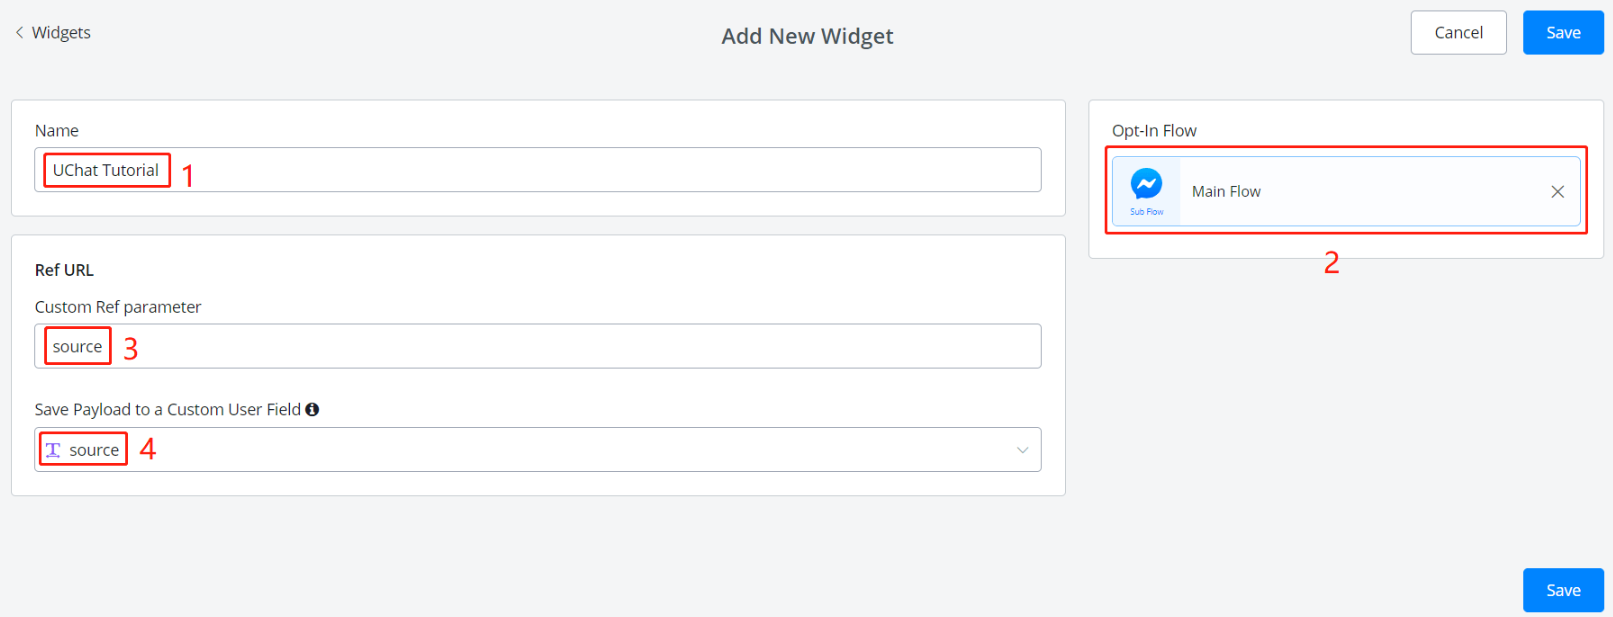1613x617 pixels.
Task: Click the Save Payload to Custom User Field label
Action: [x=167, y=409]
